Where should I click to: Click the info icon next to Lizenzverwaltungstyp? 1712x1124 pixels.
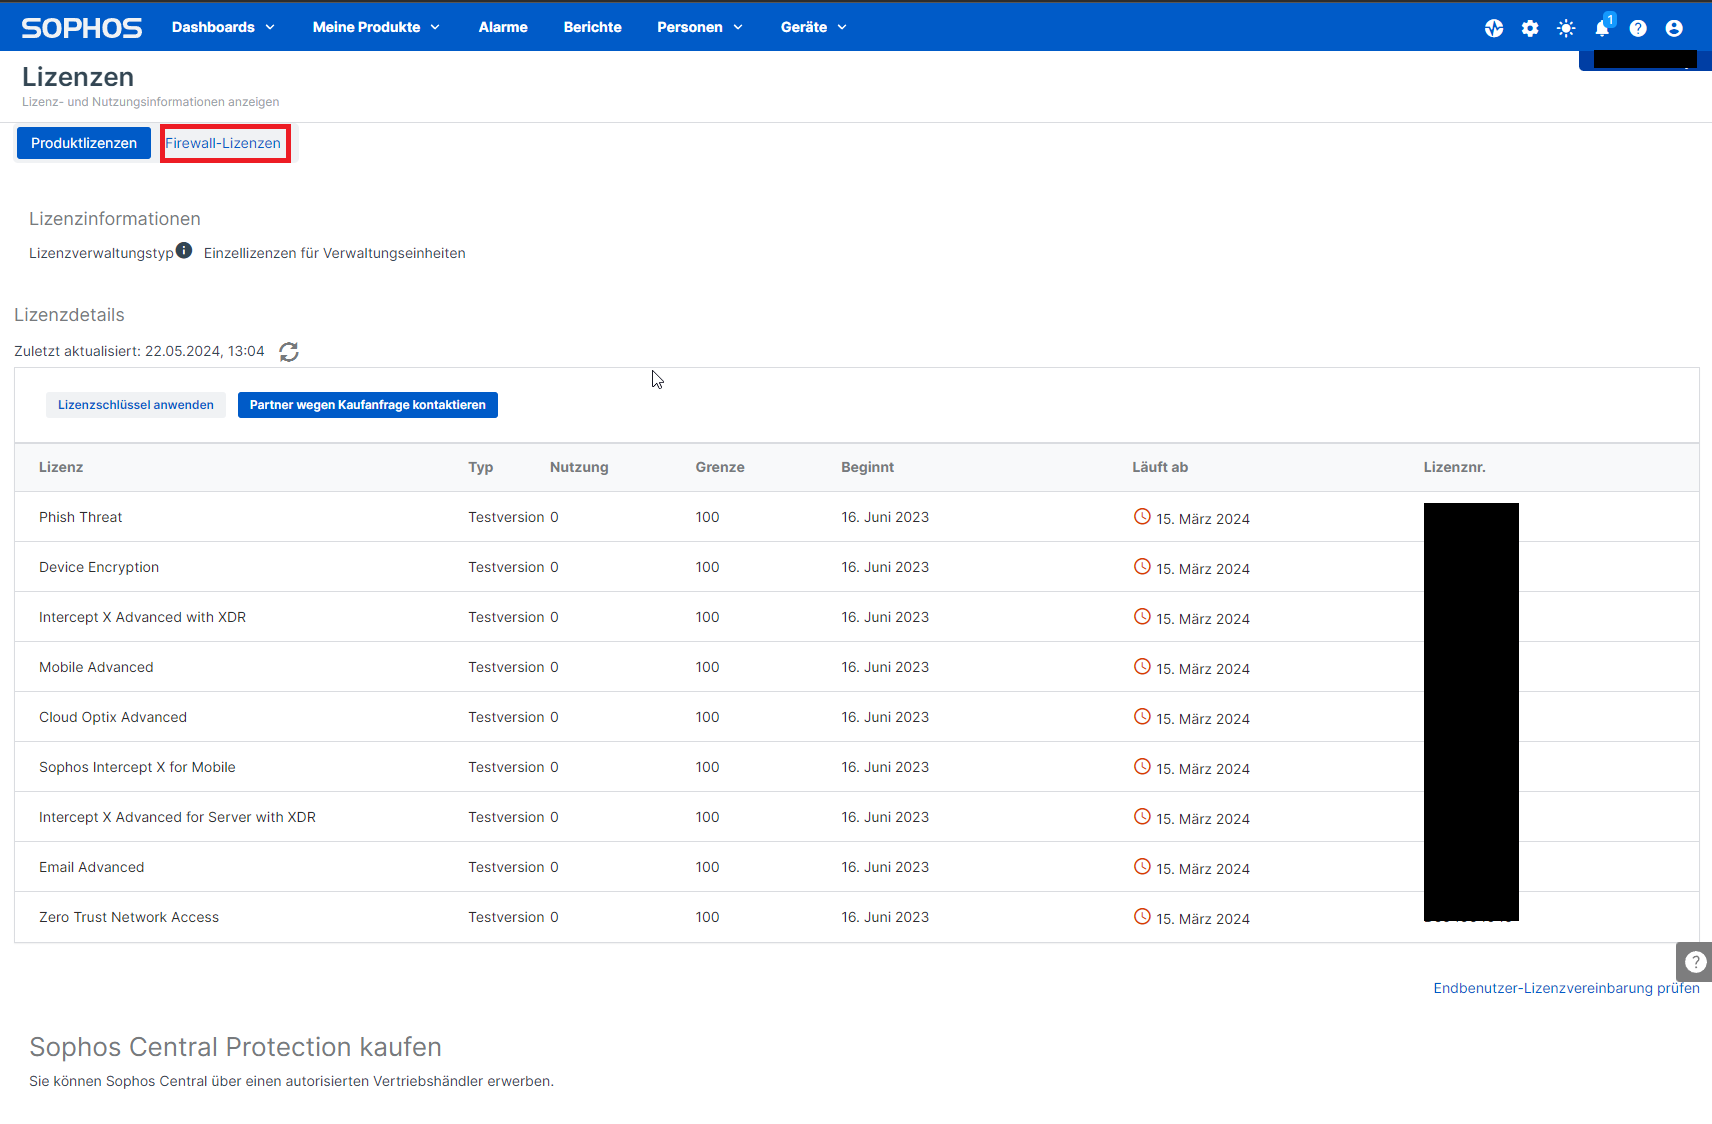pyautogui.click(x=184, y=250)
